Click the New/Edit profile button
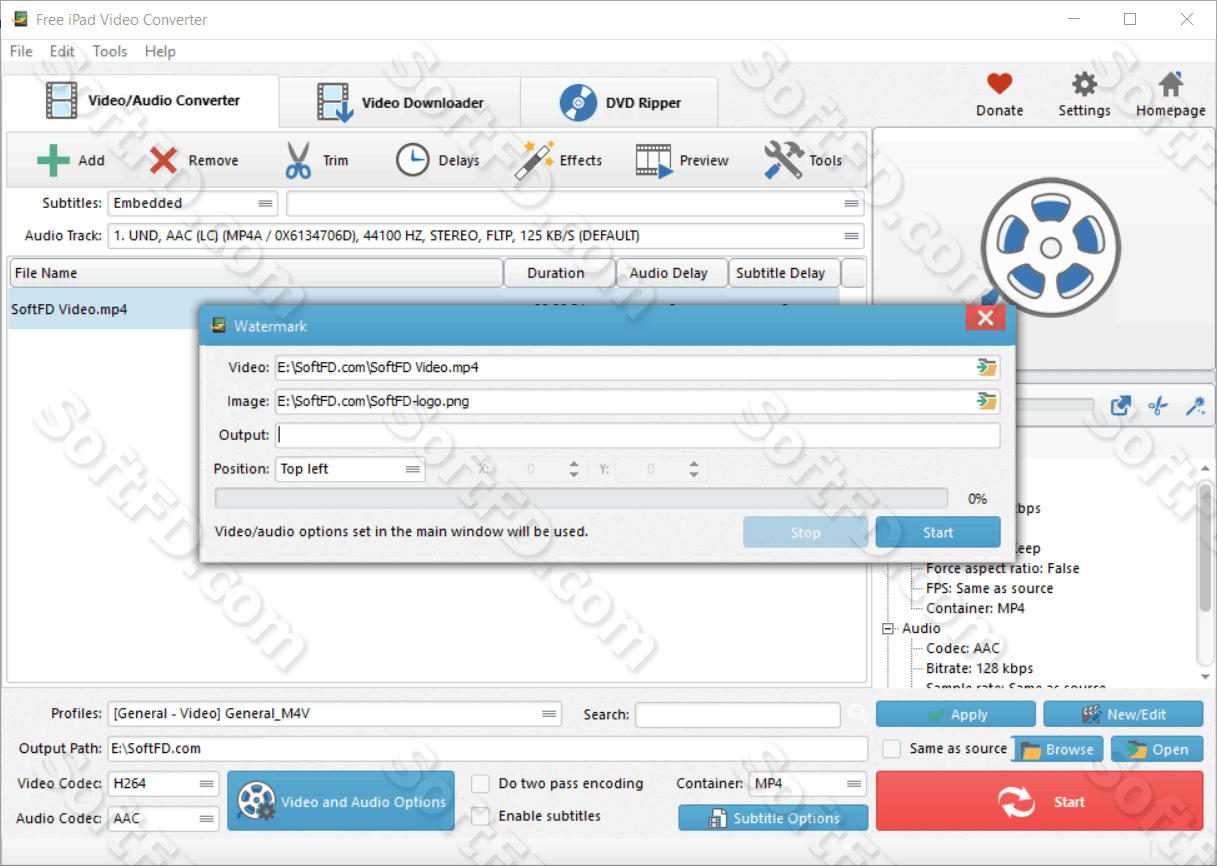This screenshot has width=1217, height=866. (1123, 714)
